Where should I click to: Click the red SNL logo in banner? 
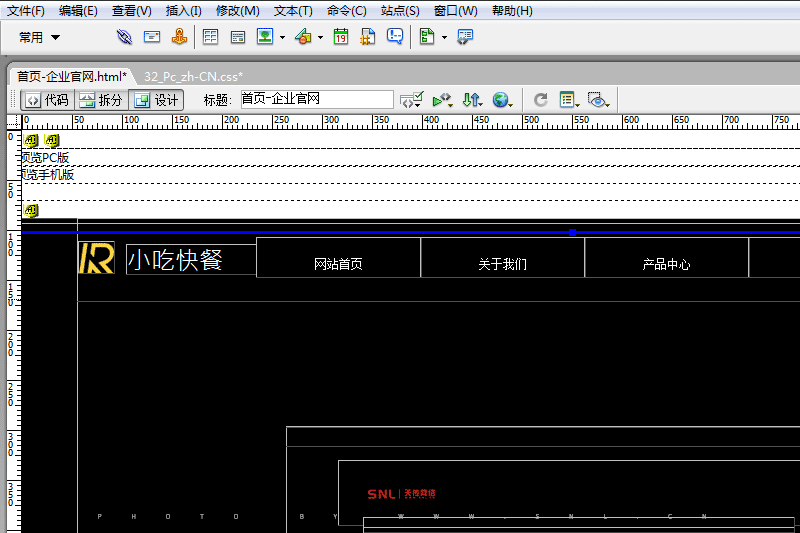[x=402, y=494]
